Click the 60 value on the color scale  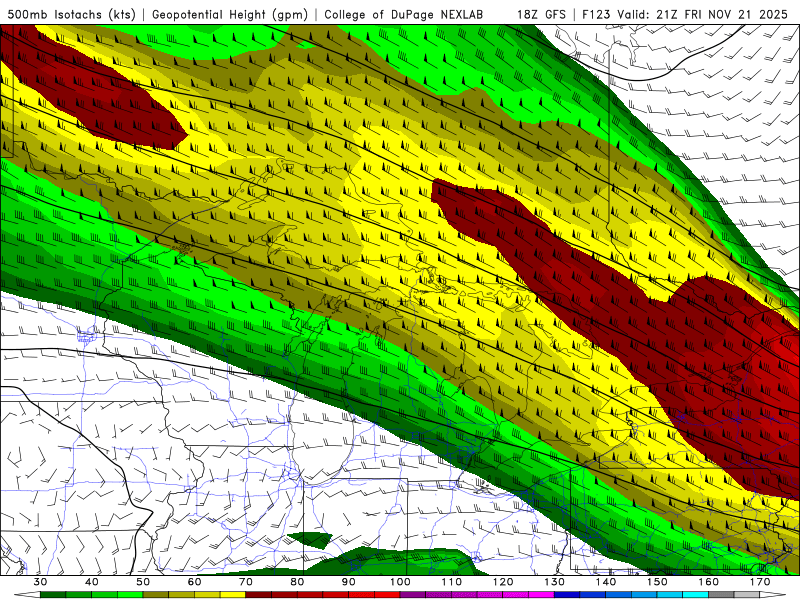pos(194,582)
